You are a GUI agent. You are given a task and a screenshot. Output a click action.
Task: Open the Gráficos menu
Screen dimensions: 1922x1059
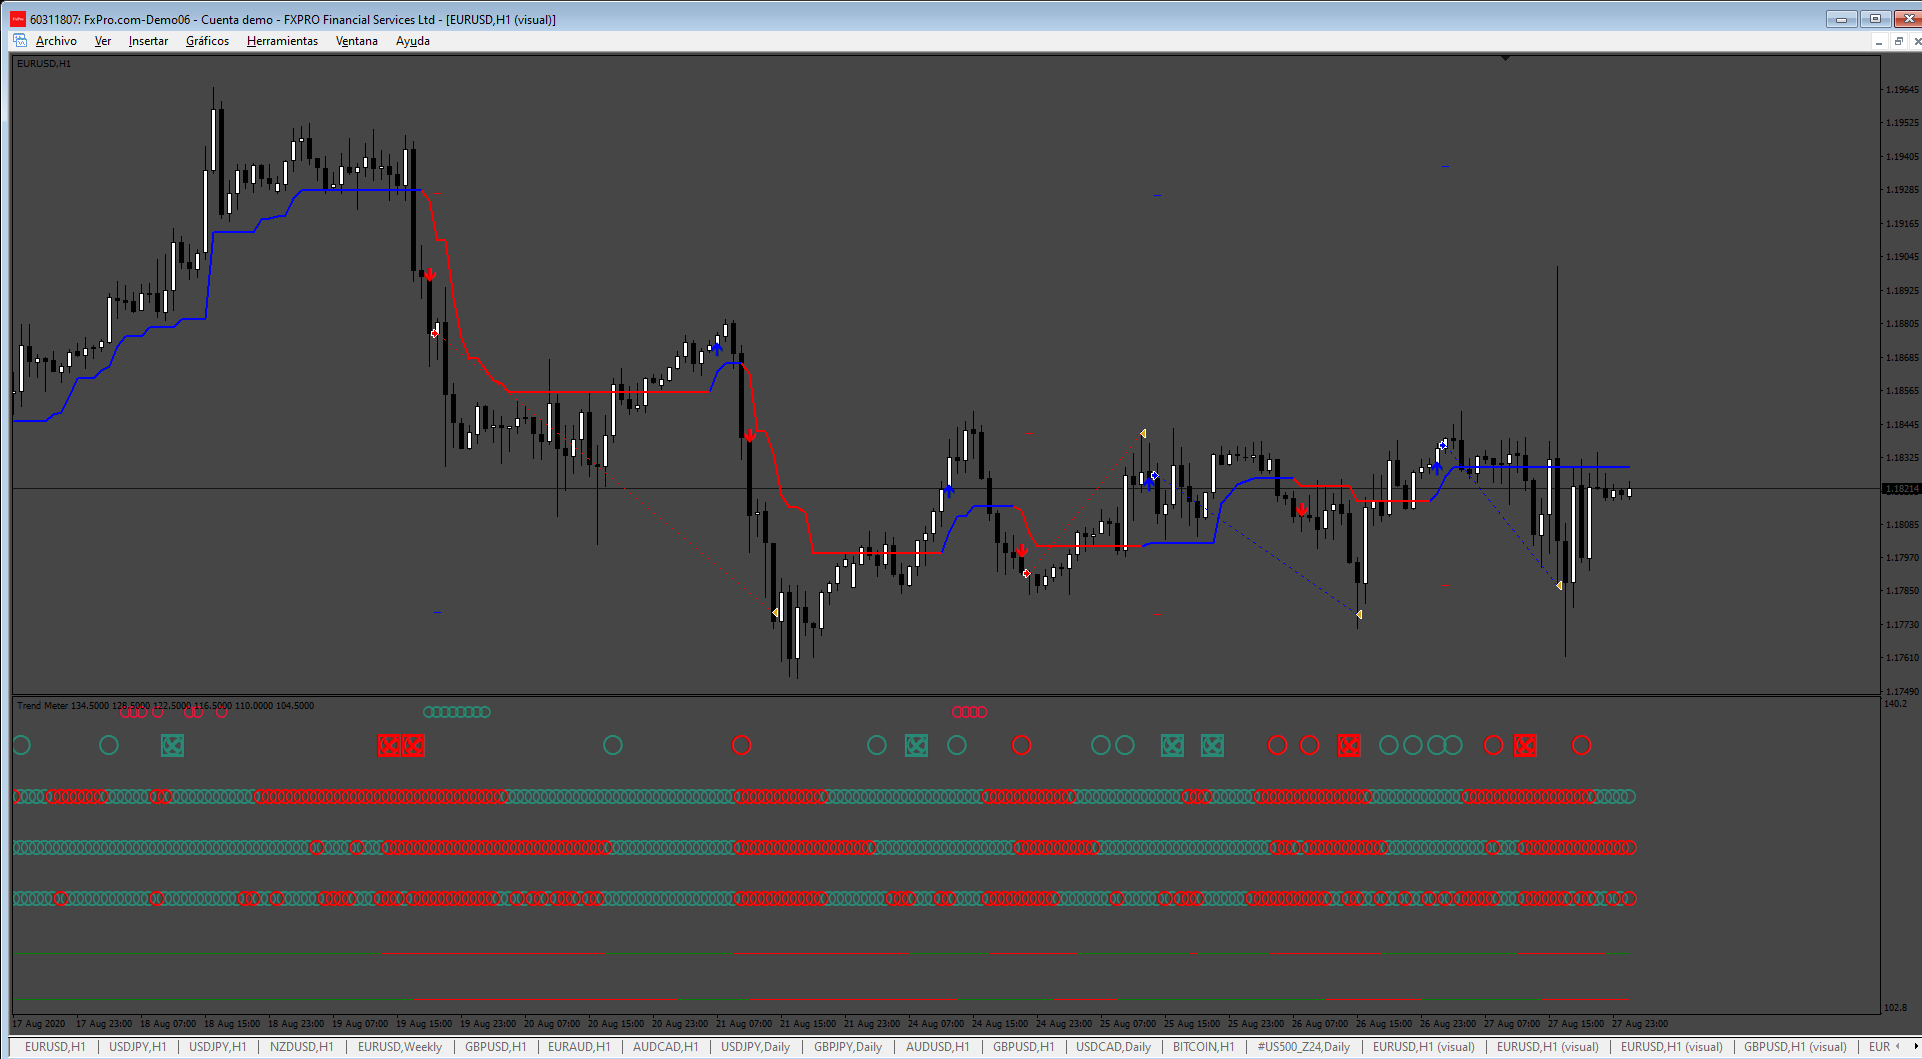(x=207, y=41)
